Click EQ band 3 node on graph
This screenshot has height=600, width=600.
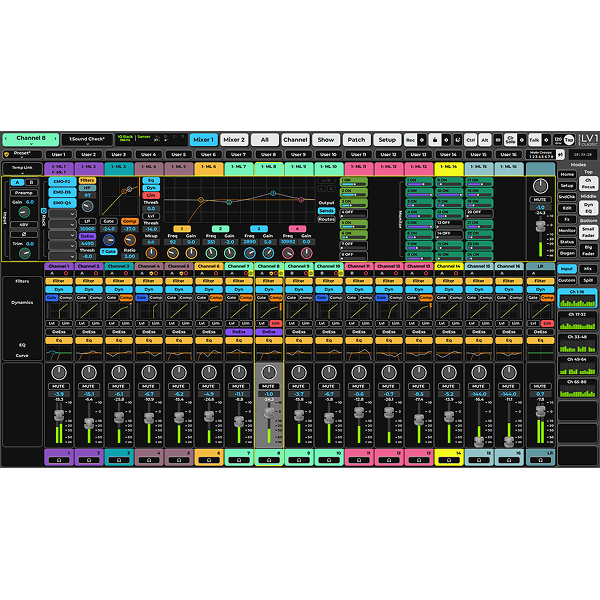(273, 193)
